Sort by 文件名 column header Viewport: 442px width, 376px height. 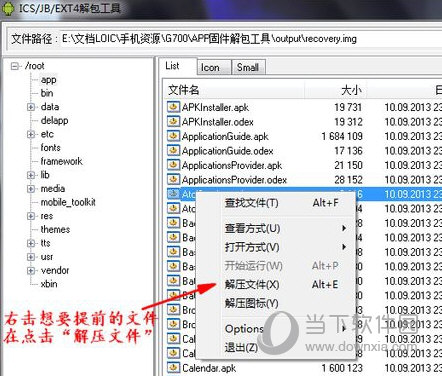(x=234, y=90)
